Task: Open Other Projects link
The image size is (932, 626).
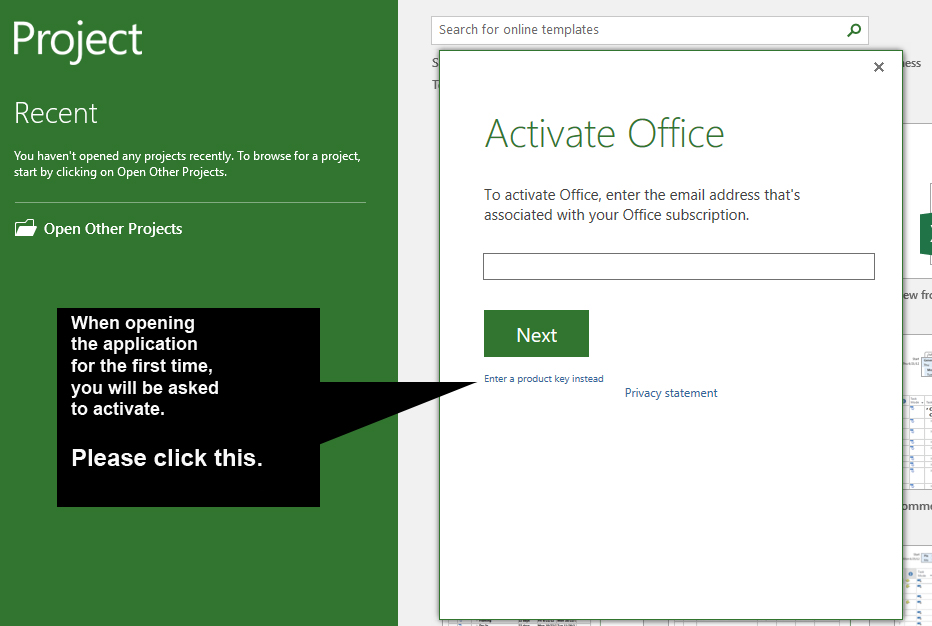Action: pyautogui.click(x=113, y=229)
